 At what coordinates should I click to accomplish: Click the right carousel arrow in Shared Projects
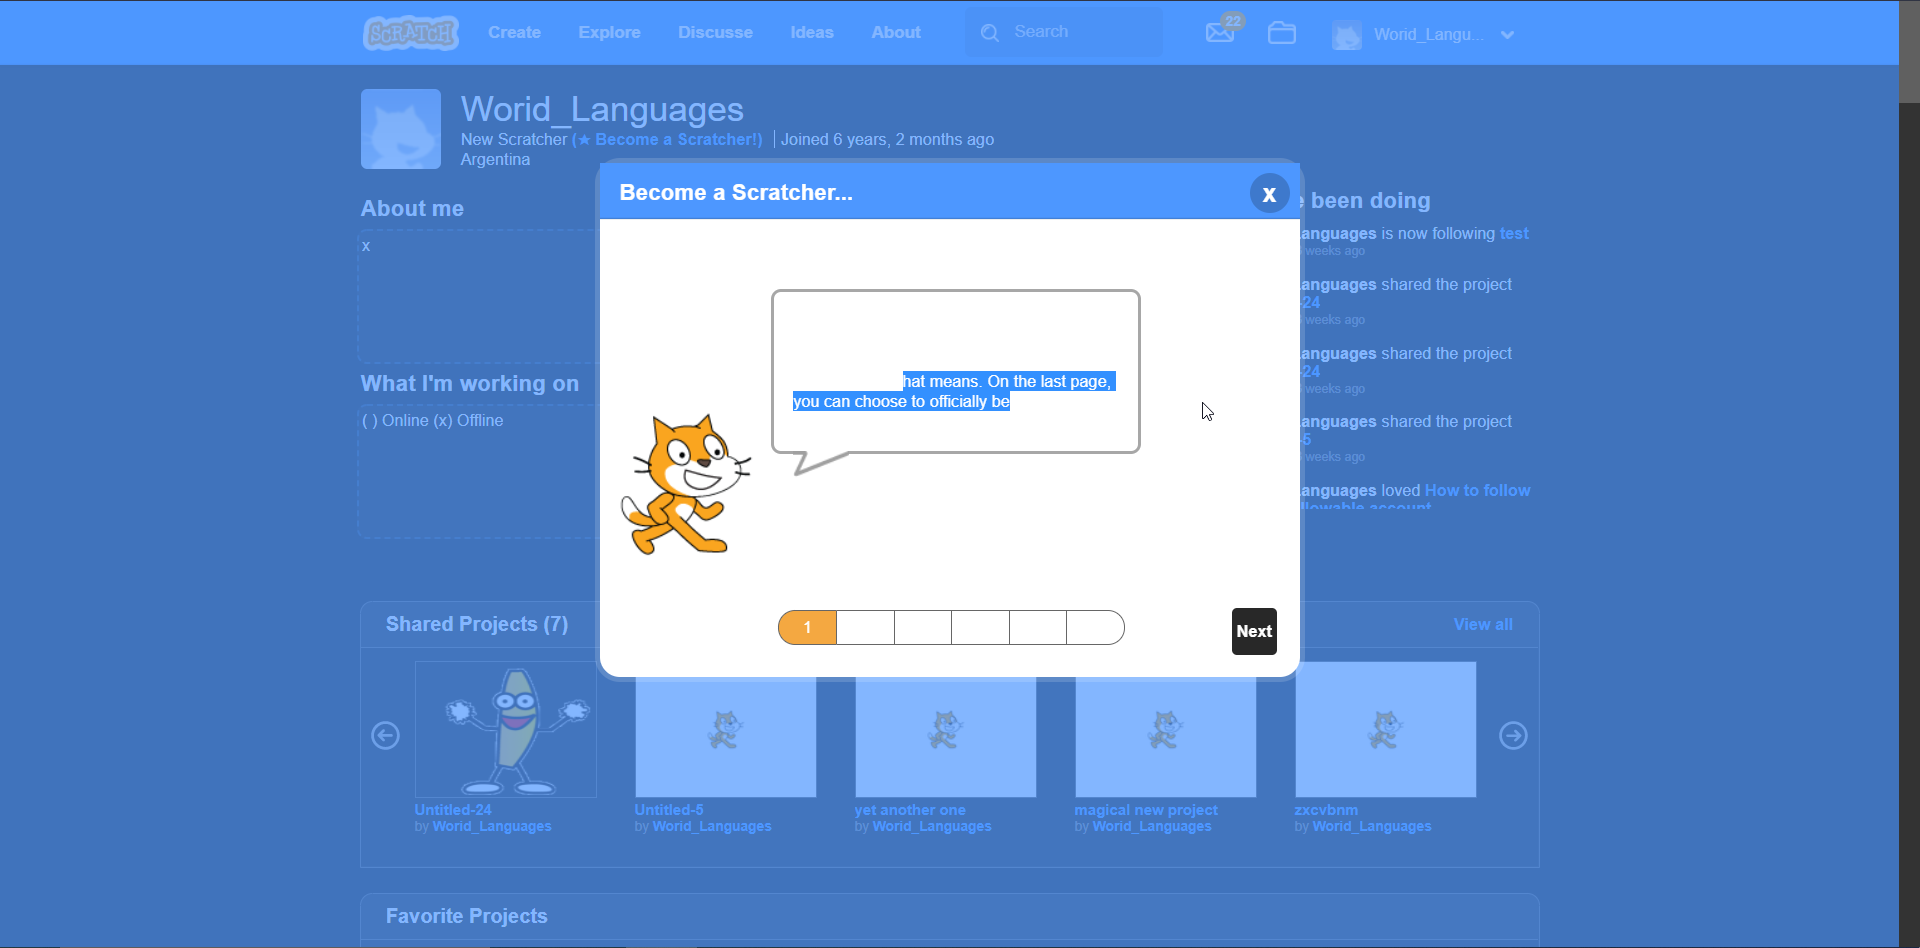[x=1513, y=735]
